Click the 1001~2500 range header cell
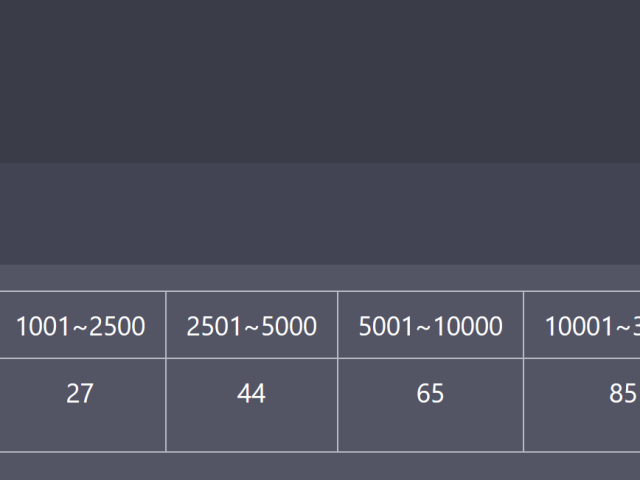 82,325
